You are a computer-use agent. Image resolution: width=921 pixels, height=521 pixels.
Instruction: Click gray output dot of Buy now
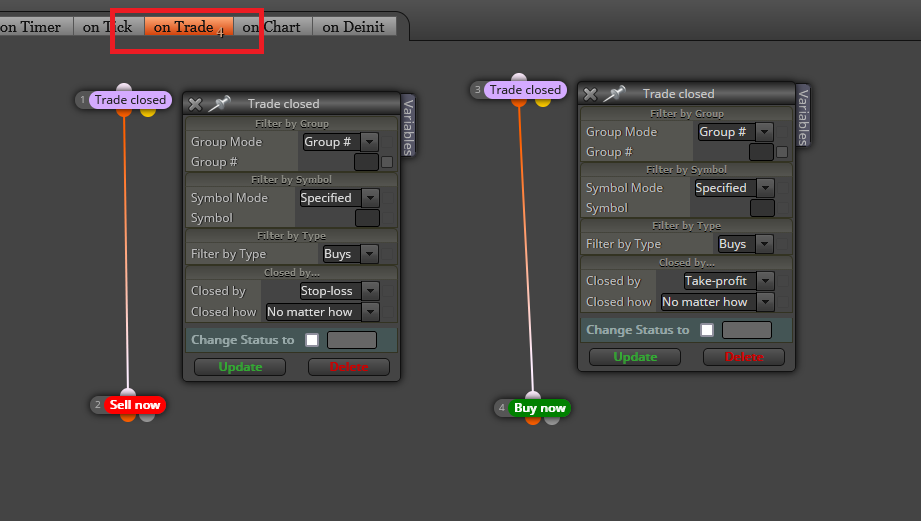[x=552, y=420]
